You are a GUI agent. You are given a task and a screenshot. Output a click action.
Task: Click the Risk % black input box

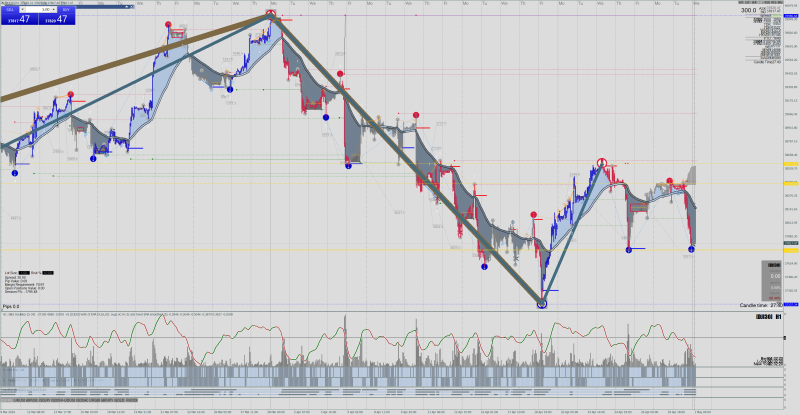(x=48, y=273)
